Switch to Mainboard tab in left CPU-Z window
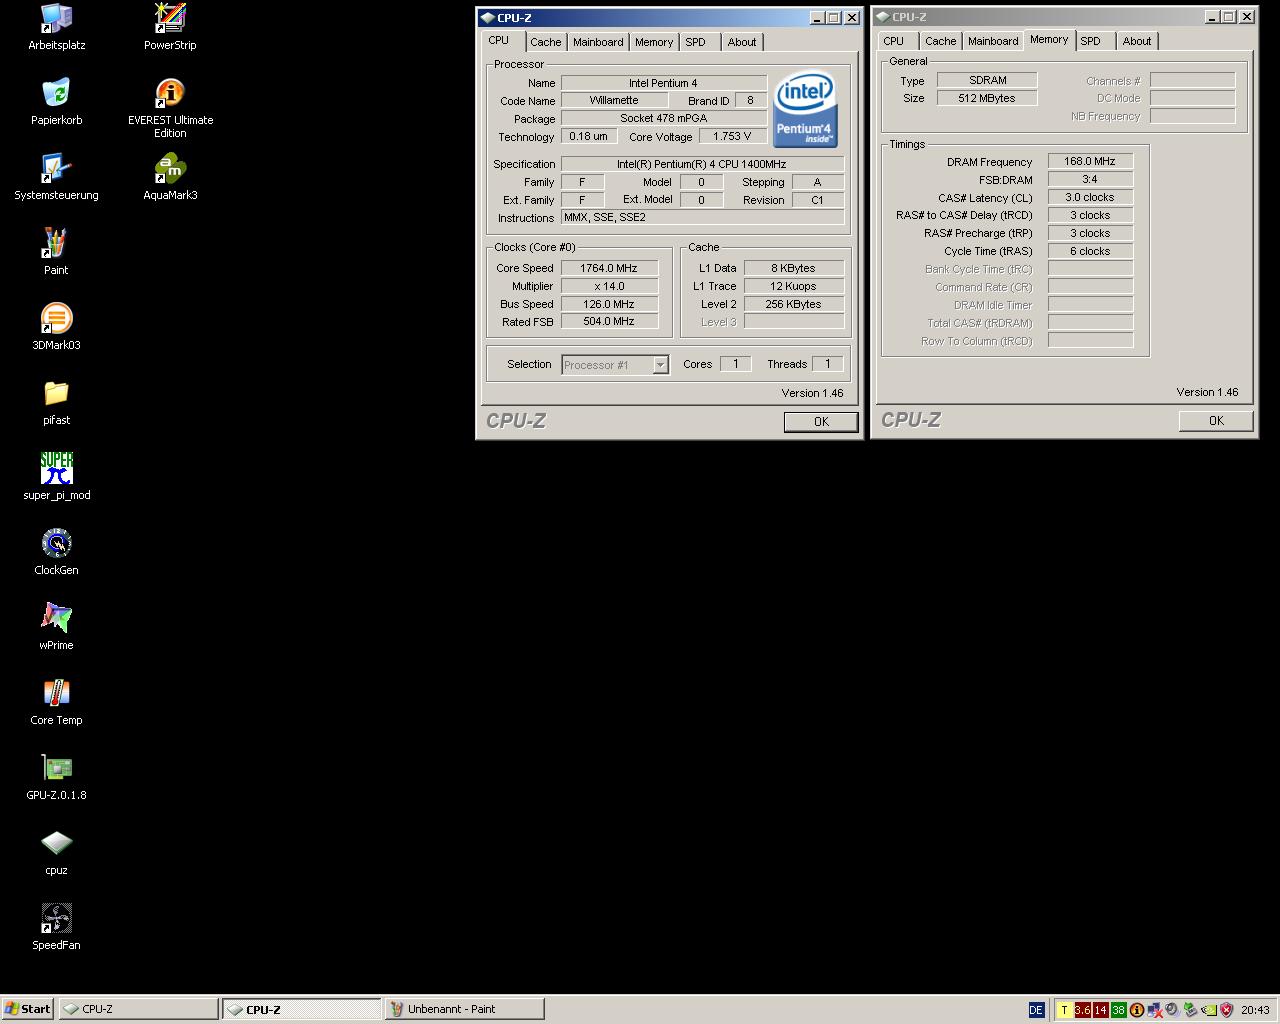1280x1024 pixels. click(x=598, y=42)
